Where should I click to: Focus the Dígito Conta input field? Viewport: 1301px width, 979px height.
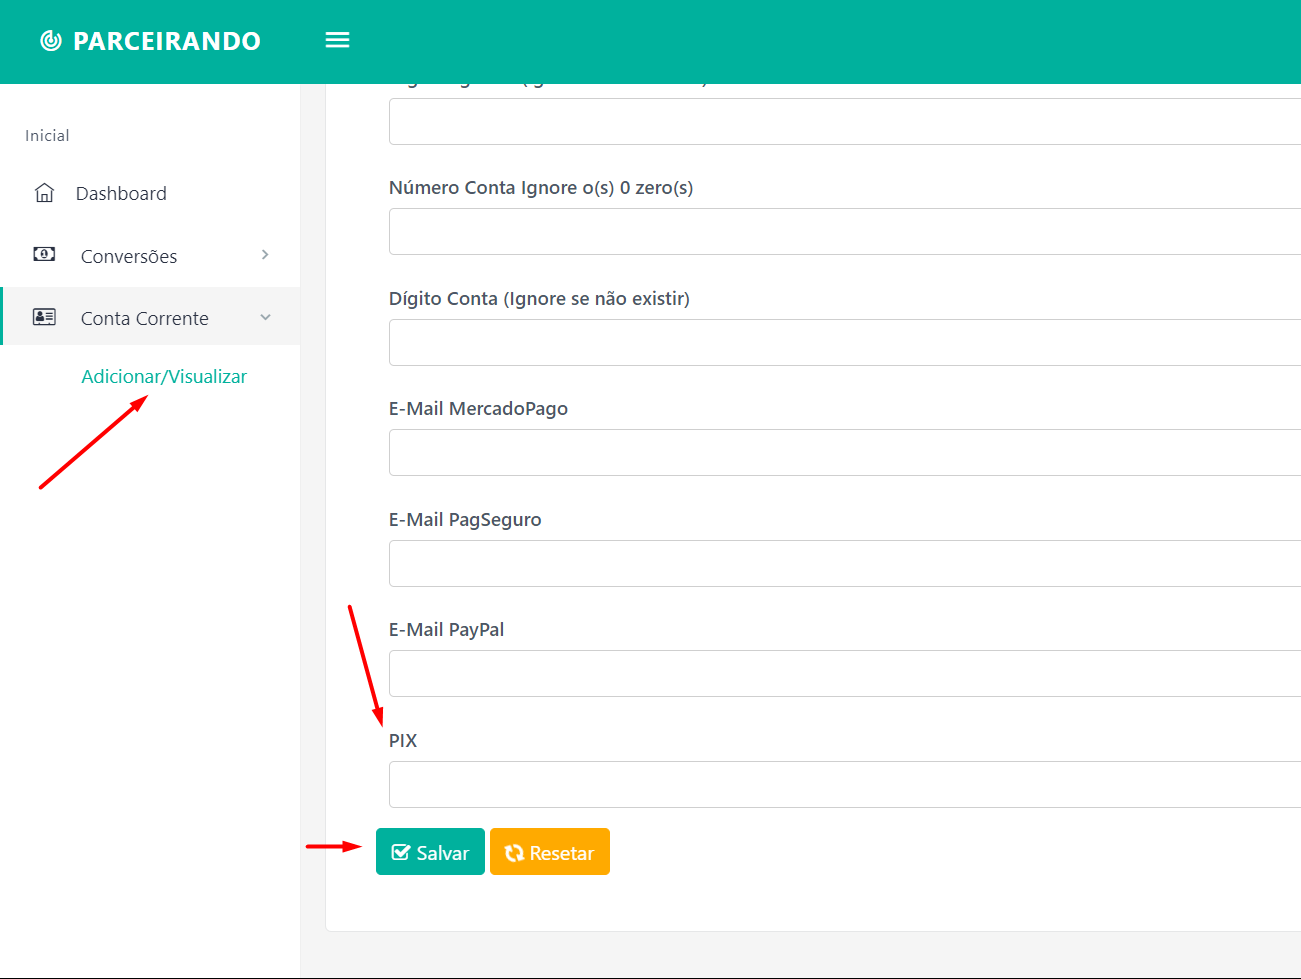tap(845, 343)
